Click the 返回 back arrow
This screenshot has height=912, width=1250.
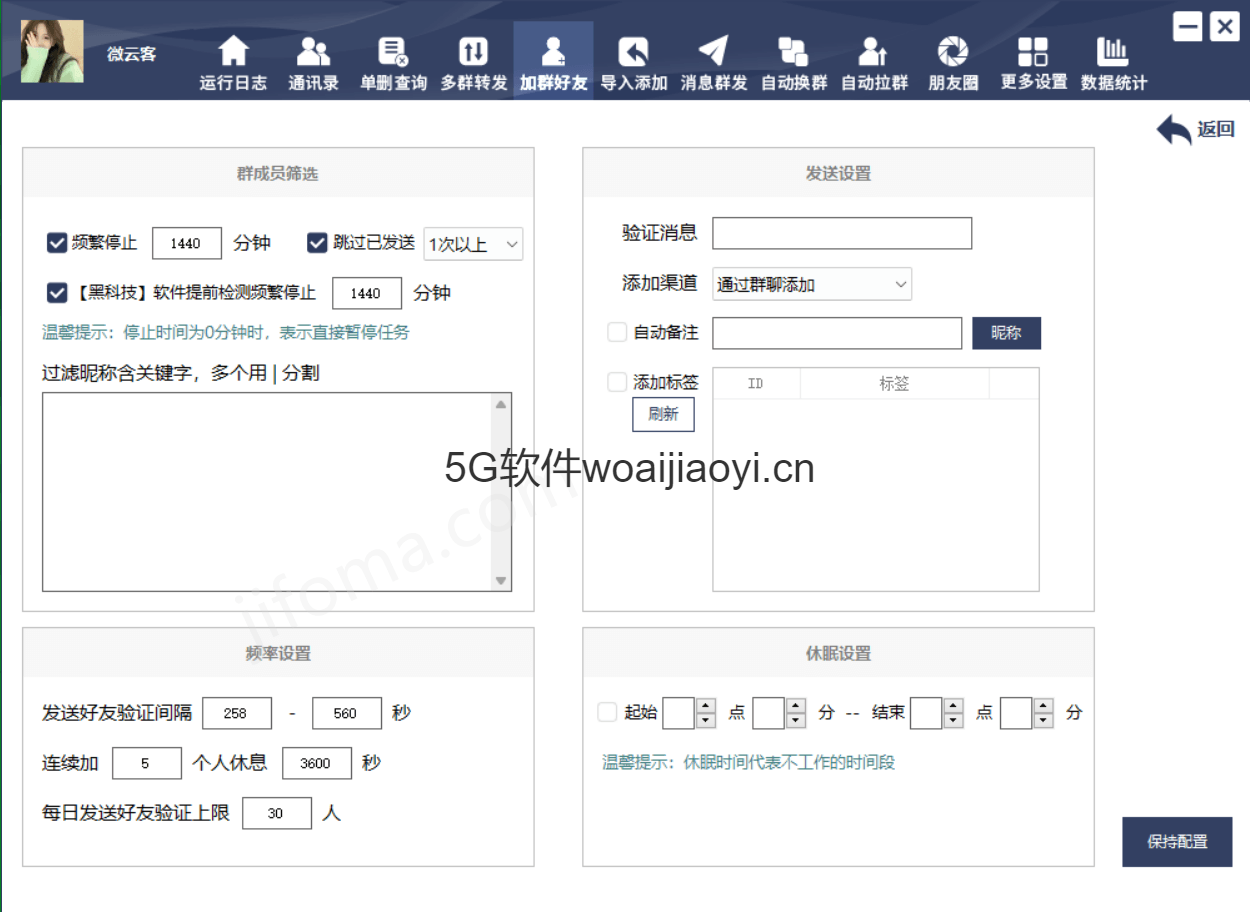point(1174,130)
